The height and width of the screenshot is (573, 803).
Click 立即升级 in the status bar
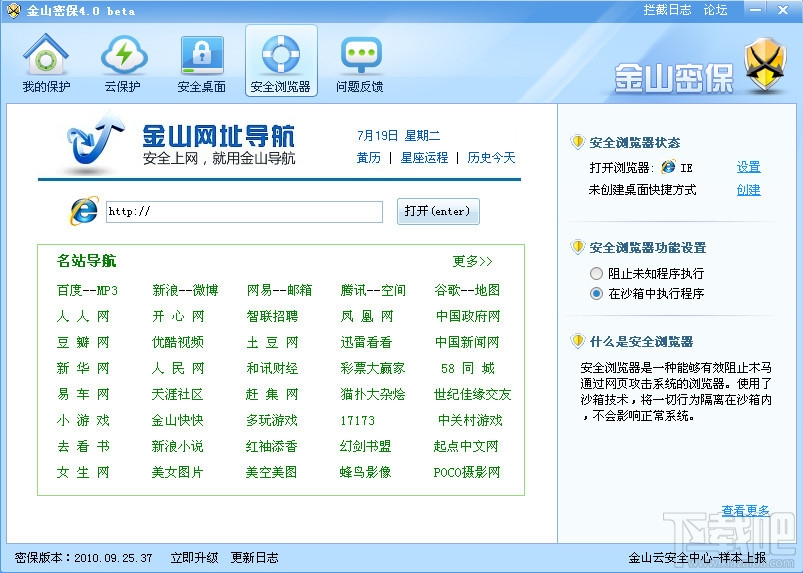[194, 558]
